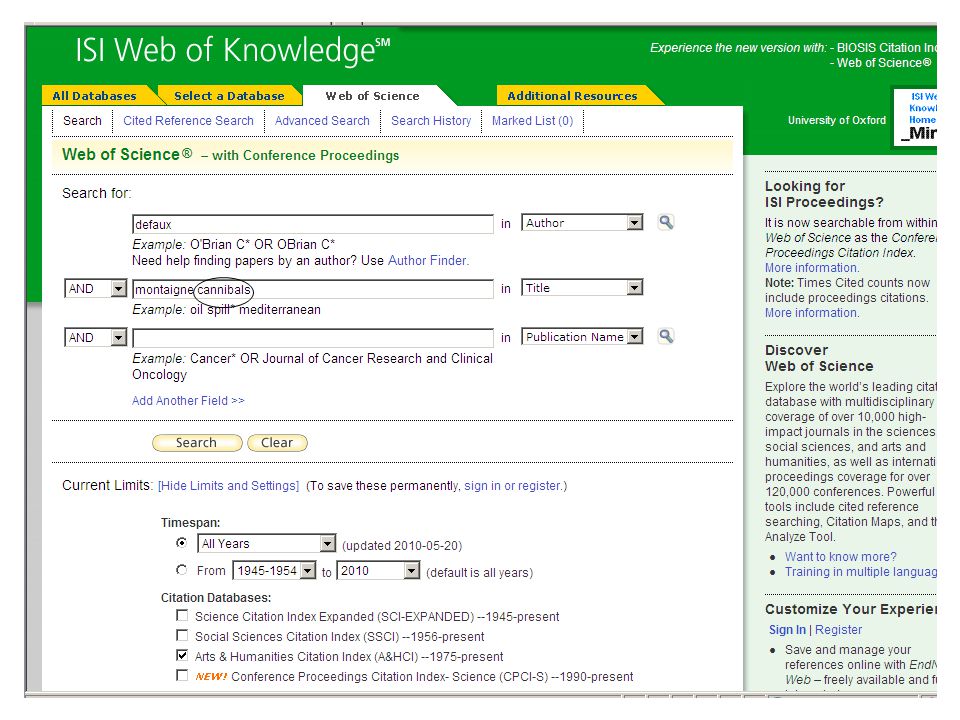Click Want to know more? link
The image size is (960, 720).
tap(841, 557)
